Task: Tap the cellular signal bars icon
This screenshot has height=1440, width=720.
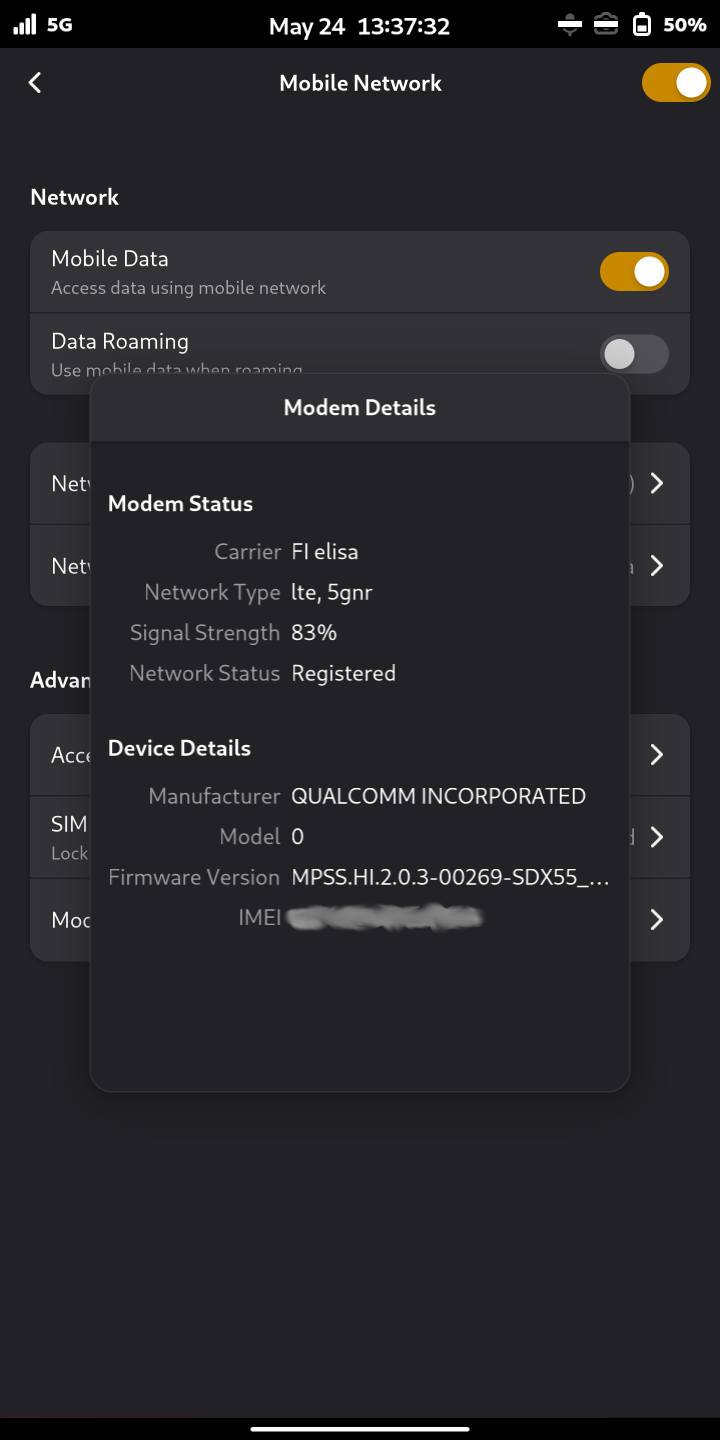Action: (24, 25)
